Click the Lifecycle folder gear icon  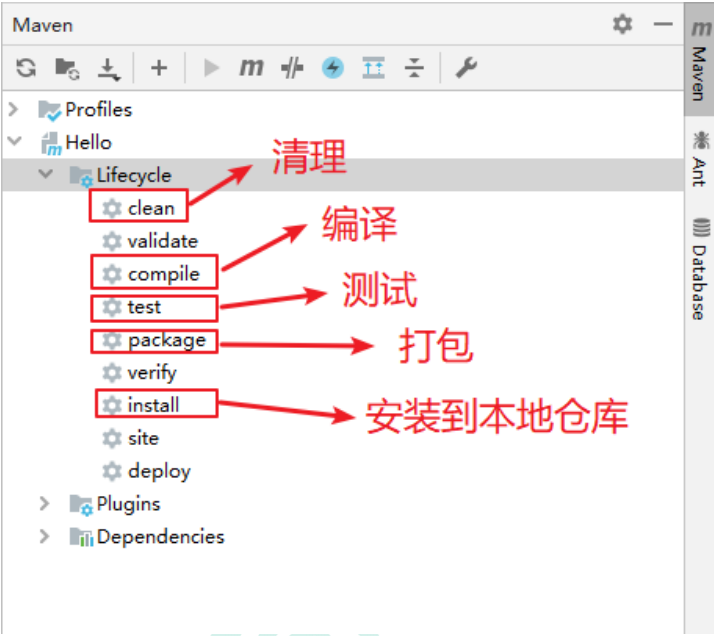point(81,176)
